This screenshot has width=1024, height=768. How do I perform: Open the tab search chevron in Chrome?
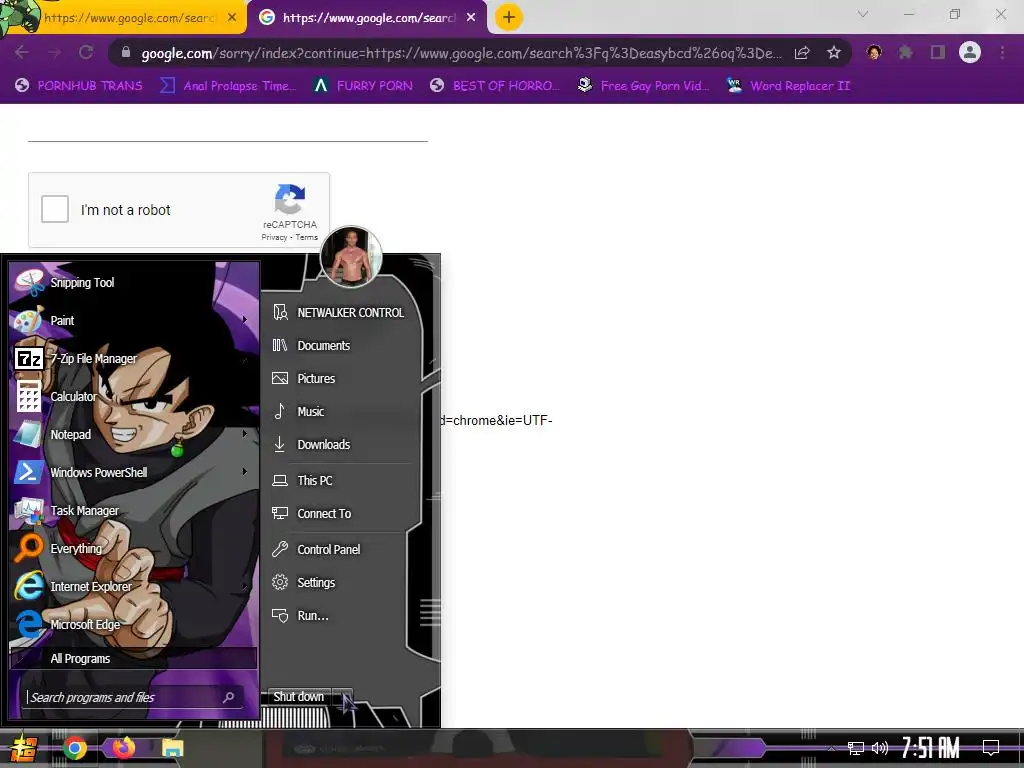tap(863, 14)
